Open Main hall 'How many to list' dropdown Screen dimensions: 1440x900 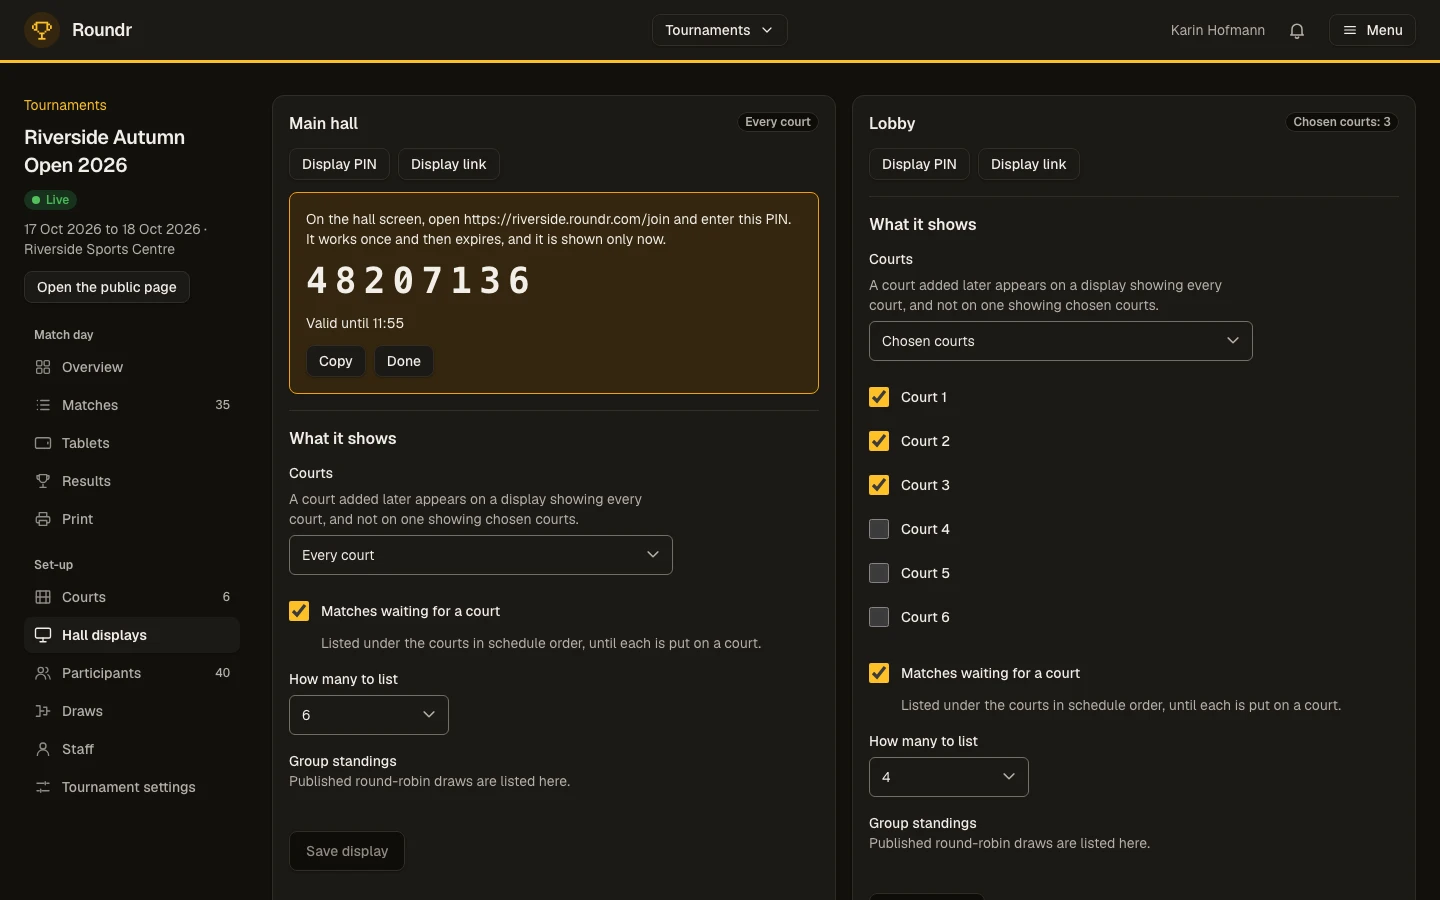coord(369,715)
